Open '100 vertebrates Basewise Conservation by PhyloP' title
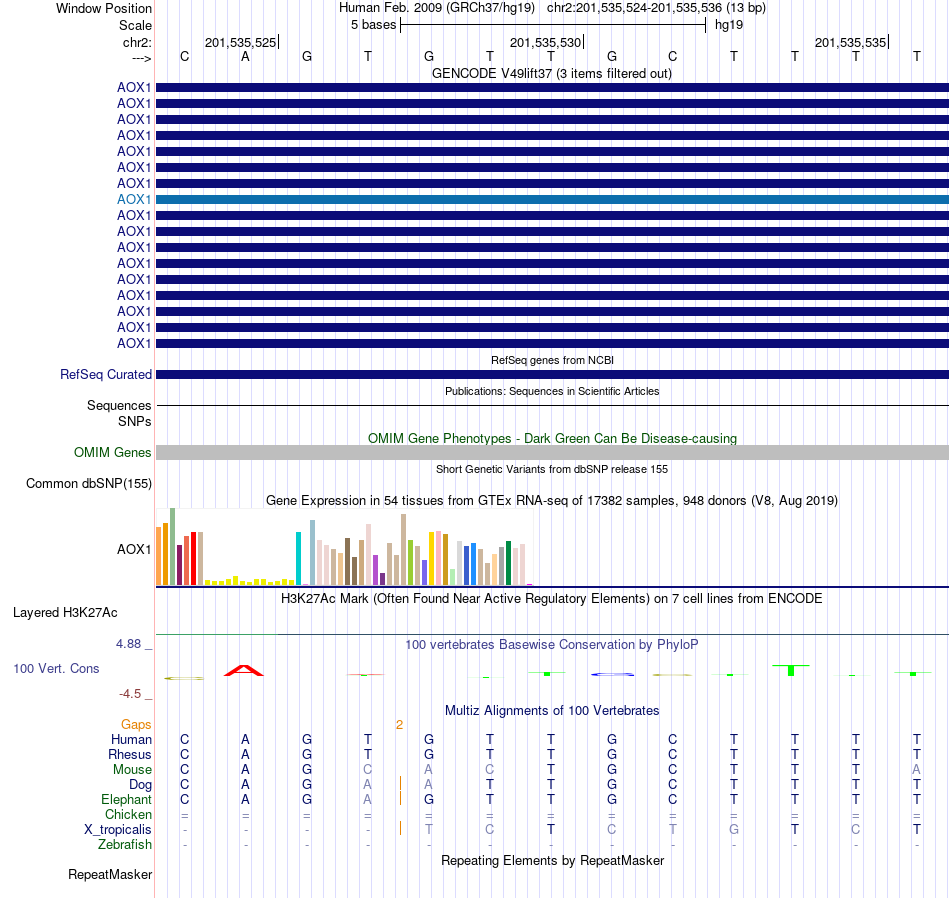Viewport: 950px width, 898px height. pyautogui.click(x=552, y=645)
